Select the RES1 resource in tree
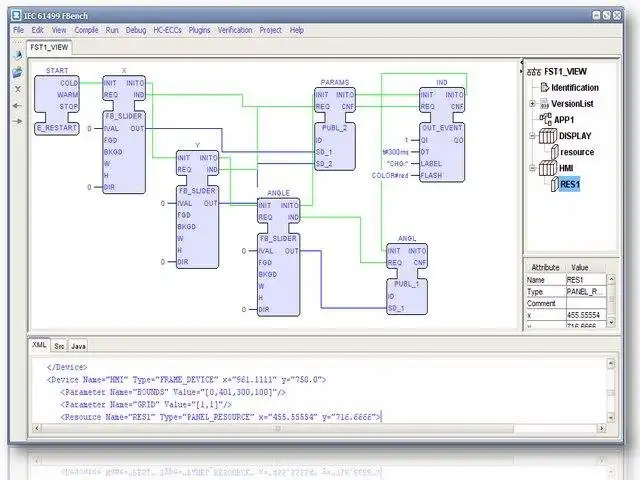This screenshot has width=640, height=480. tap(570, 184)
